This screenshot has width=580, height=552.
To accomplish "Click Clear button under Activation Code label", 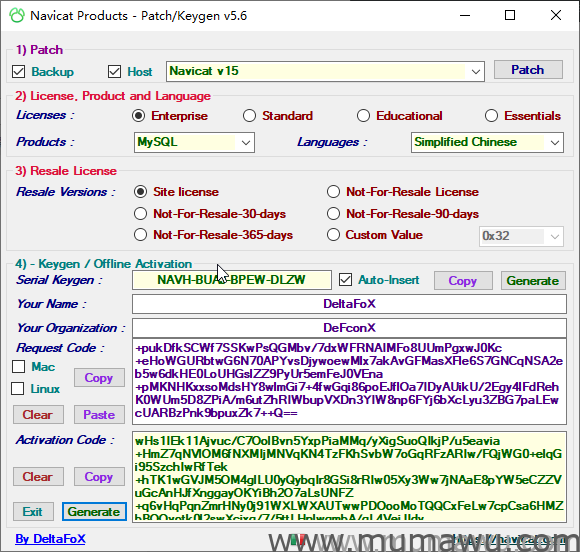I will pyautogui.click(x=38, y=477).
